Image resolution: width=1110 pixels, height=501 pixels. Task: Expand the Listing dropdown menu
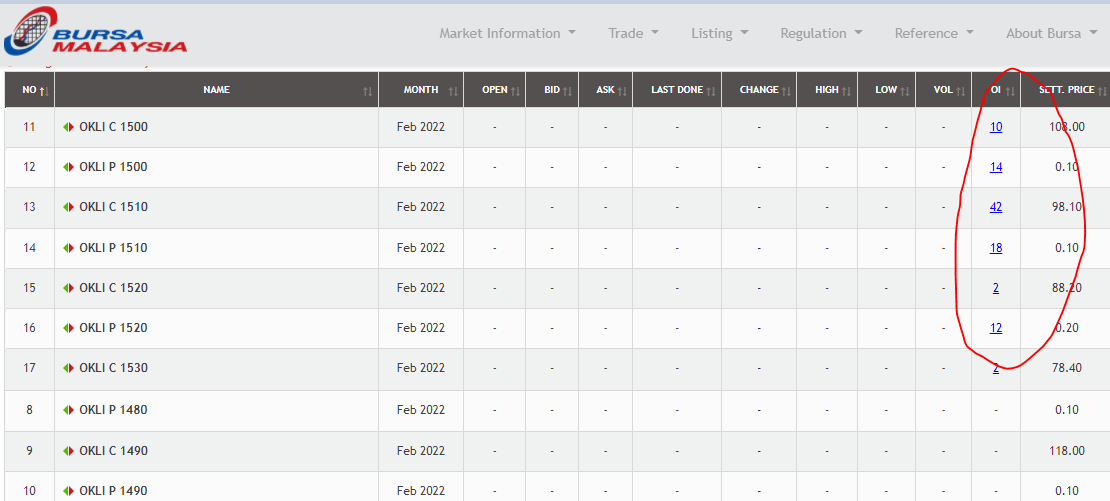click(x=719, y=33)
